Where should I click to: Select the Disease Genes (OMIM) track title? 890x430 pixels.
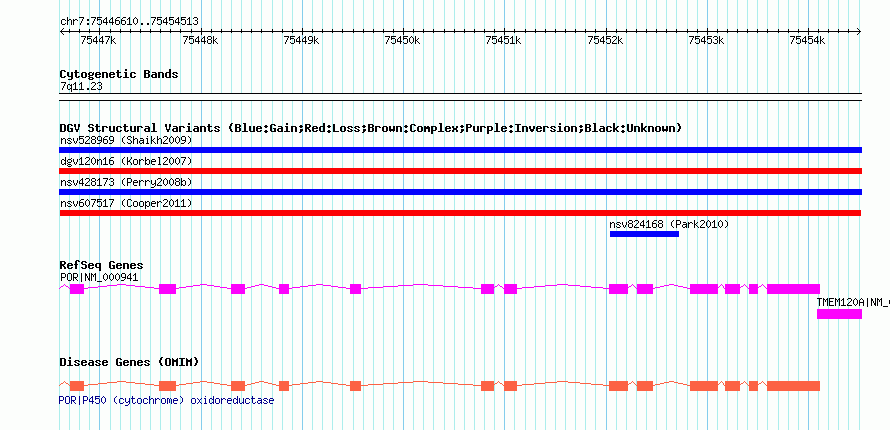pos(129,362)
